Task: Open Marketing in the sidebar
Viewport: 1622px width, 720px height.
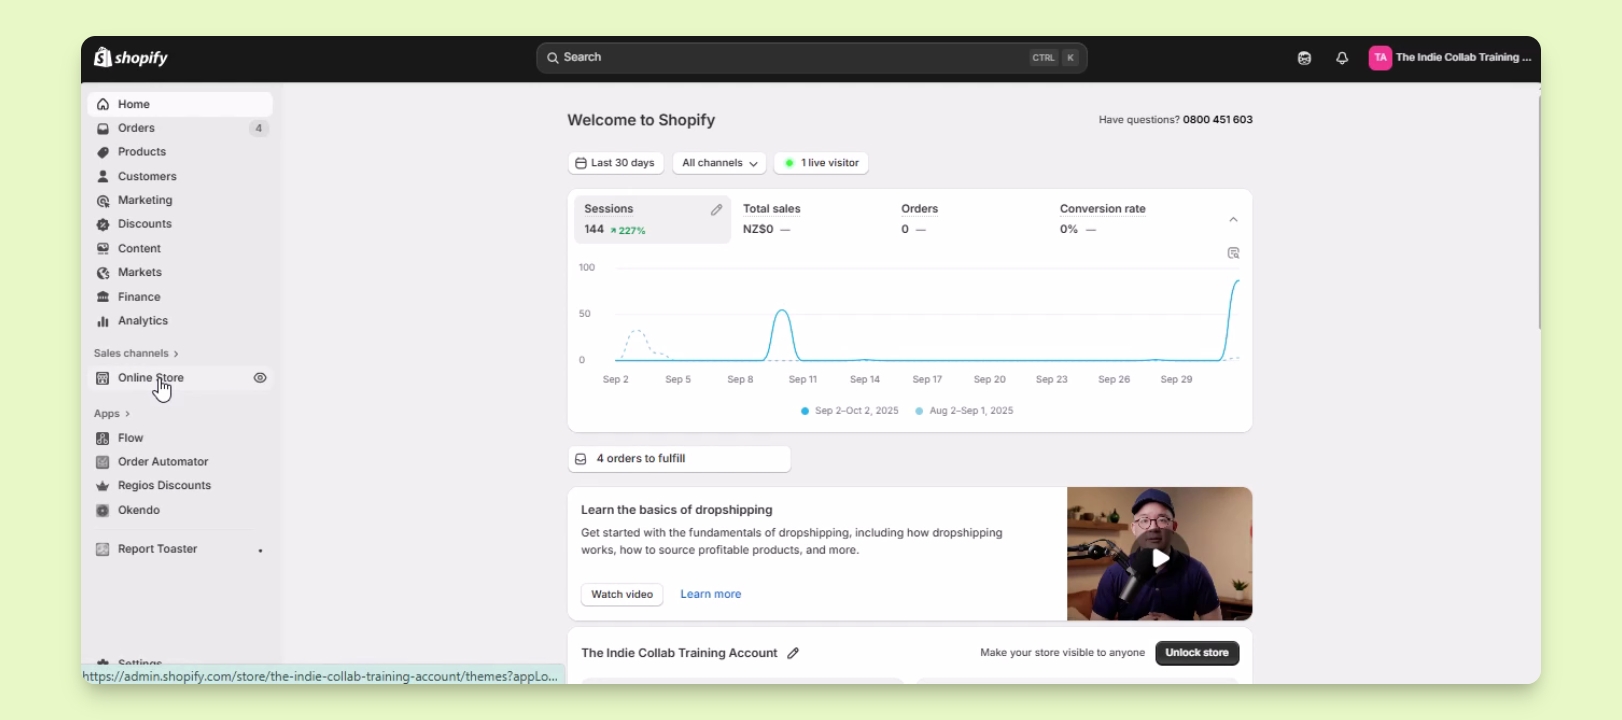Action: pyautogui.click(x=180, y=200)
